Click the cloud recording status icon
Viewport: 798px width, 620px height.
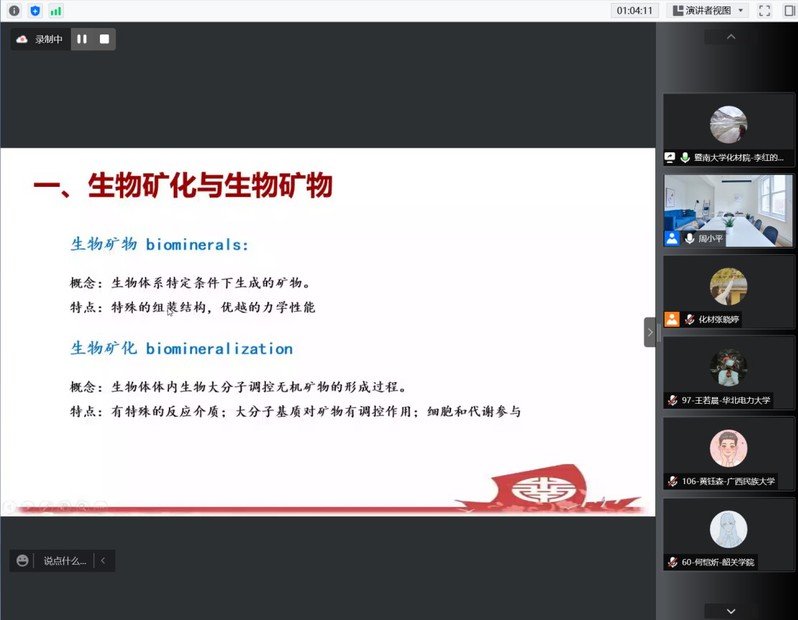pyautogui.click(x=22, y=39)
